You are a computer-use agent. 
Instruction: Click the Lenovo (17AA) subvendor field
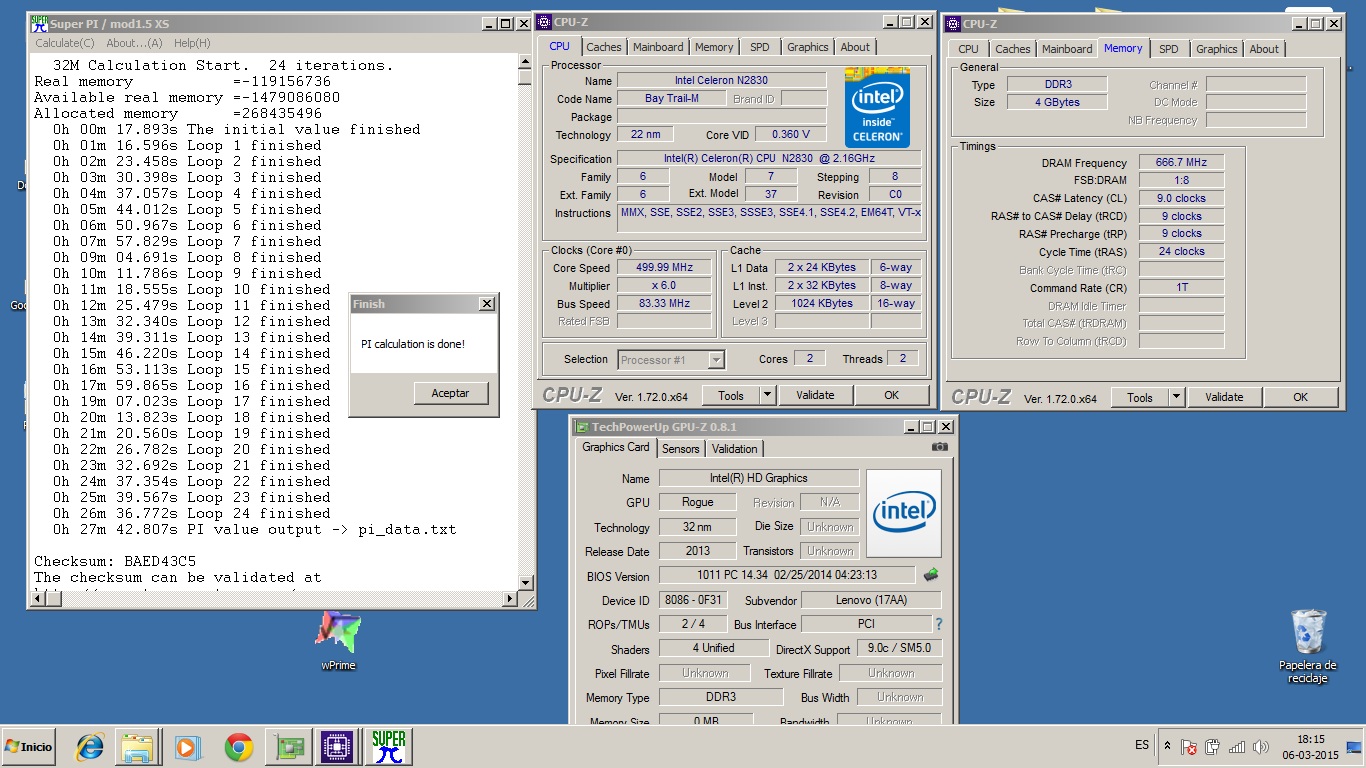pos(871,600)
